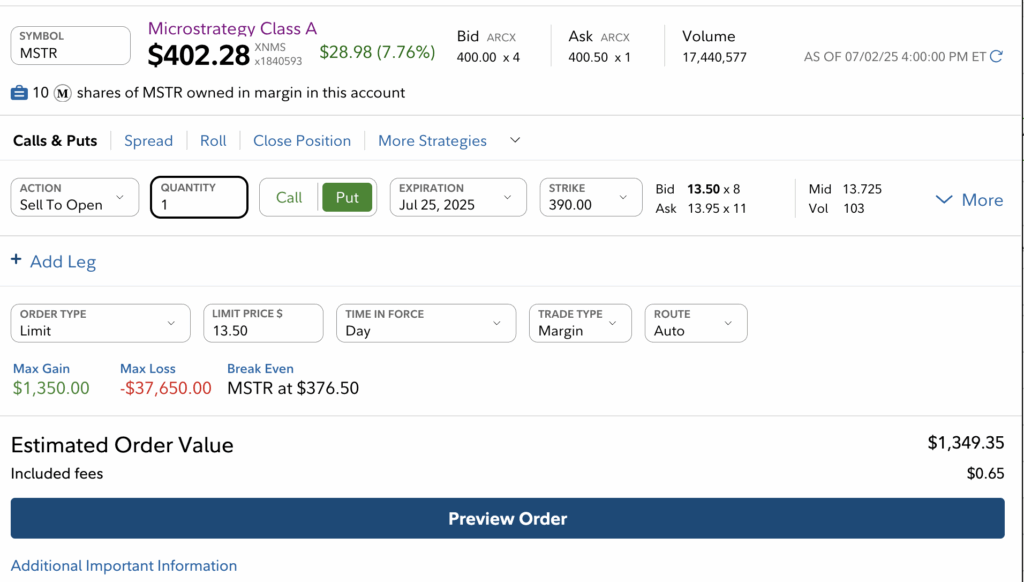Open the Action dropdown
1024x582 pixels.
tap(75, 197)
